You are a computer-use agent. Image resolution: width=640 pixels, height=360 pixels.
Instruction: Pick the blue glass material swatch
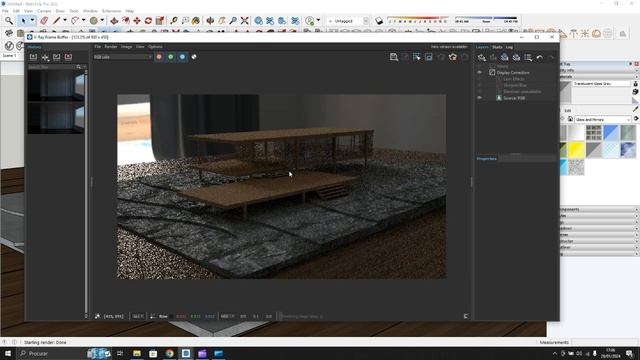tap(611, 133)
